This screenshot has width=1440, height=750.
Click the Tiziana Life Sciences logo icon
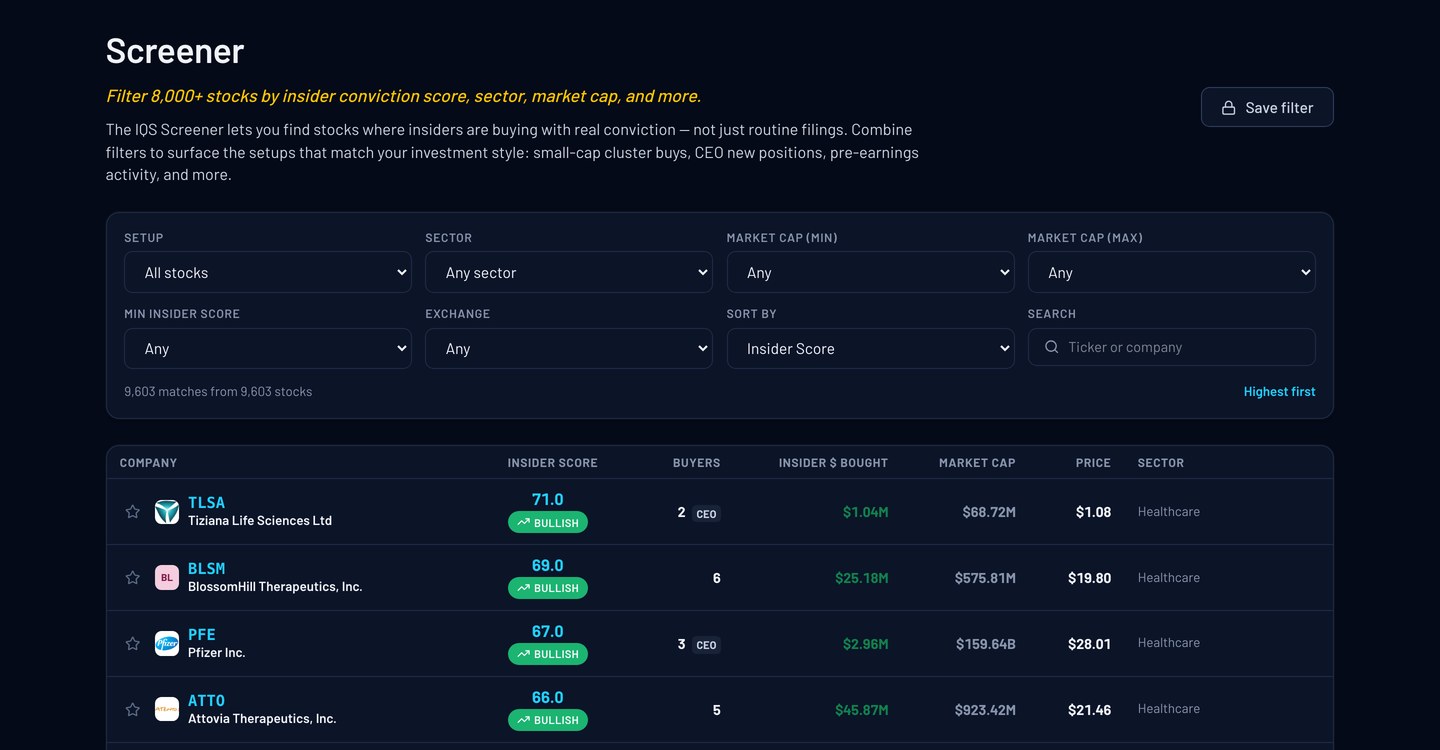coord(167,512)
